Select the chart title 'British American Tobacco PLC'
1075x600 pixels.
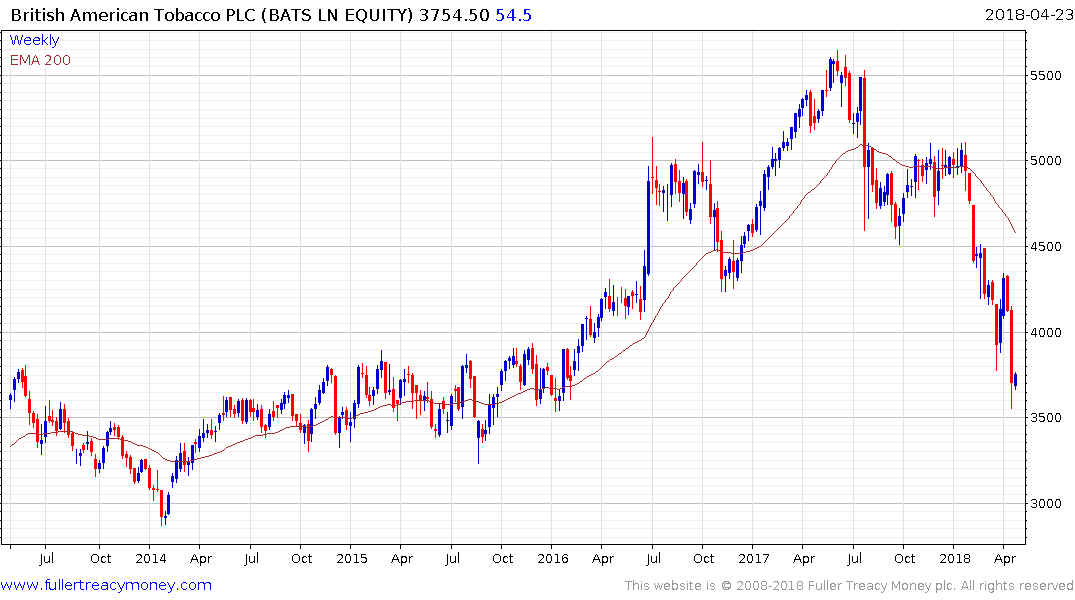pyautogui.click(x=134, y=15)
